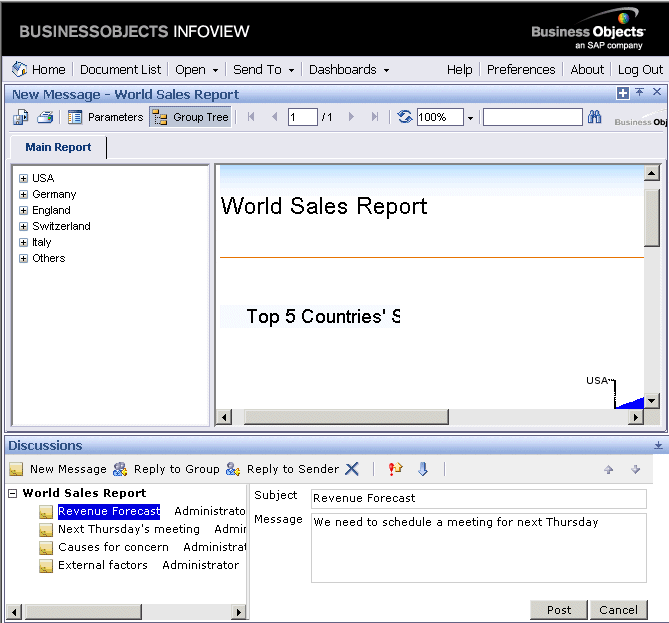Click the About link
669x623 pixels.
(x=587, y=70)
